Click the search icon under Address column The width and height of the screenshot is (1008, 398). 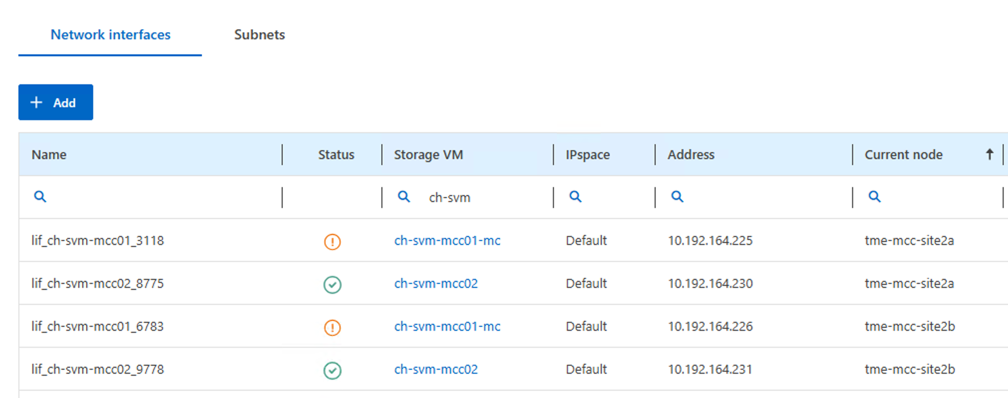point(677,197)
